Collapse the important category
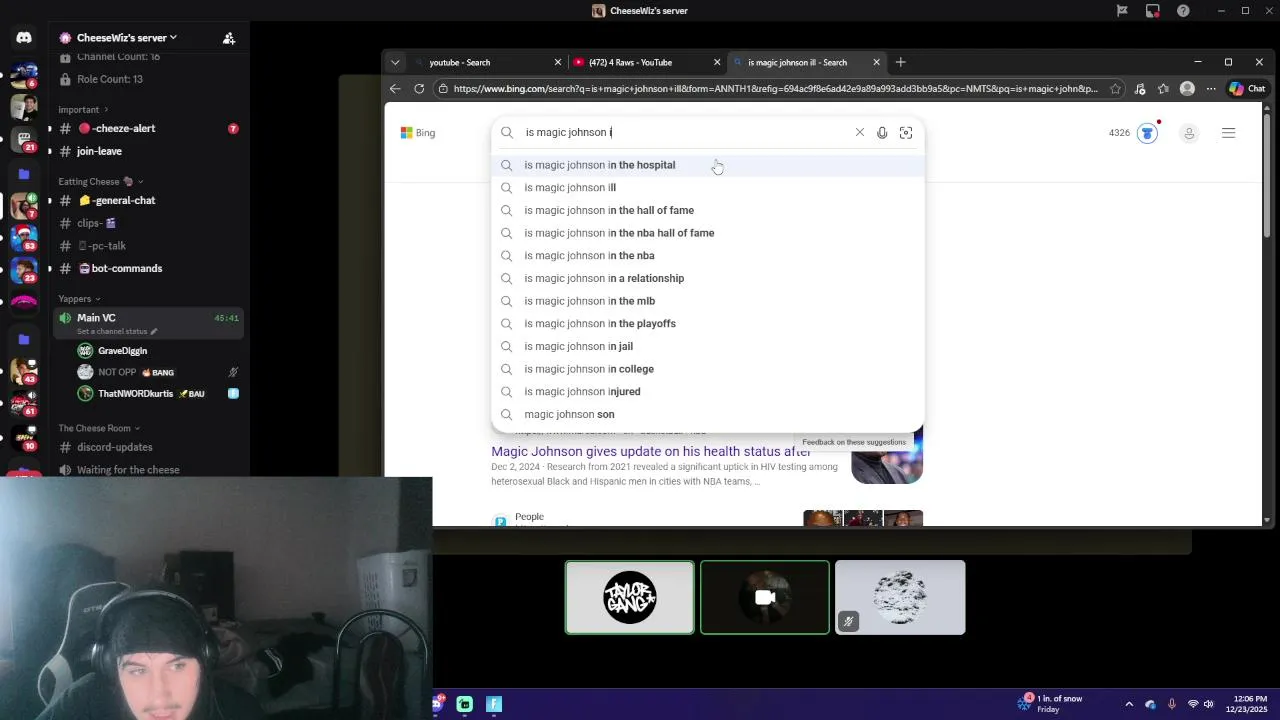Image resolution: width=1280 pixels, height=720 pixels. [x=83, y=109]
